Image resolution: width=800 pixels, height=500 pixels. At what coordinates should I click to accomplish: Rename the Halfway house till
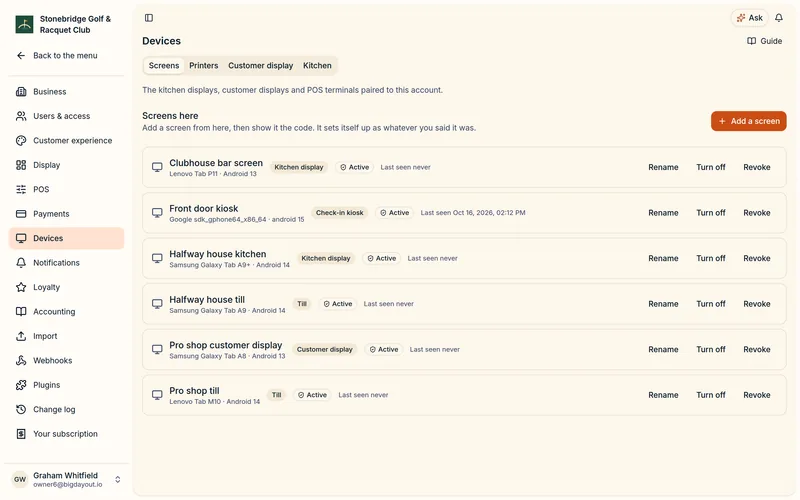point(663,304)
